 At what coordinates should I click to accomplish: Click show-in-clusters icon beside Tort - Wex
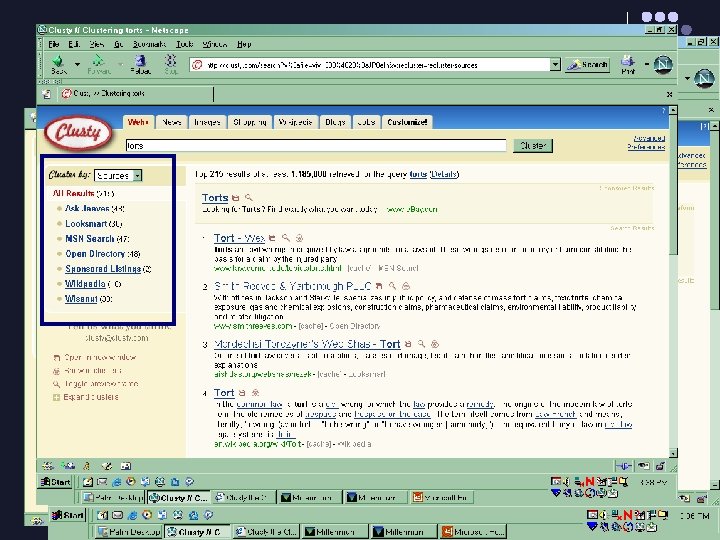point(299,238)
